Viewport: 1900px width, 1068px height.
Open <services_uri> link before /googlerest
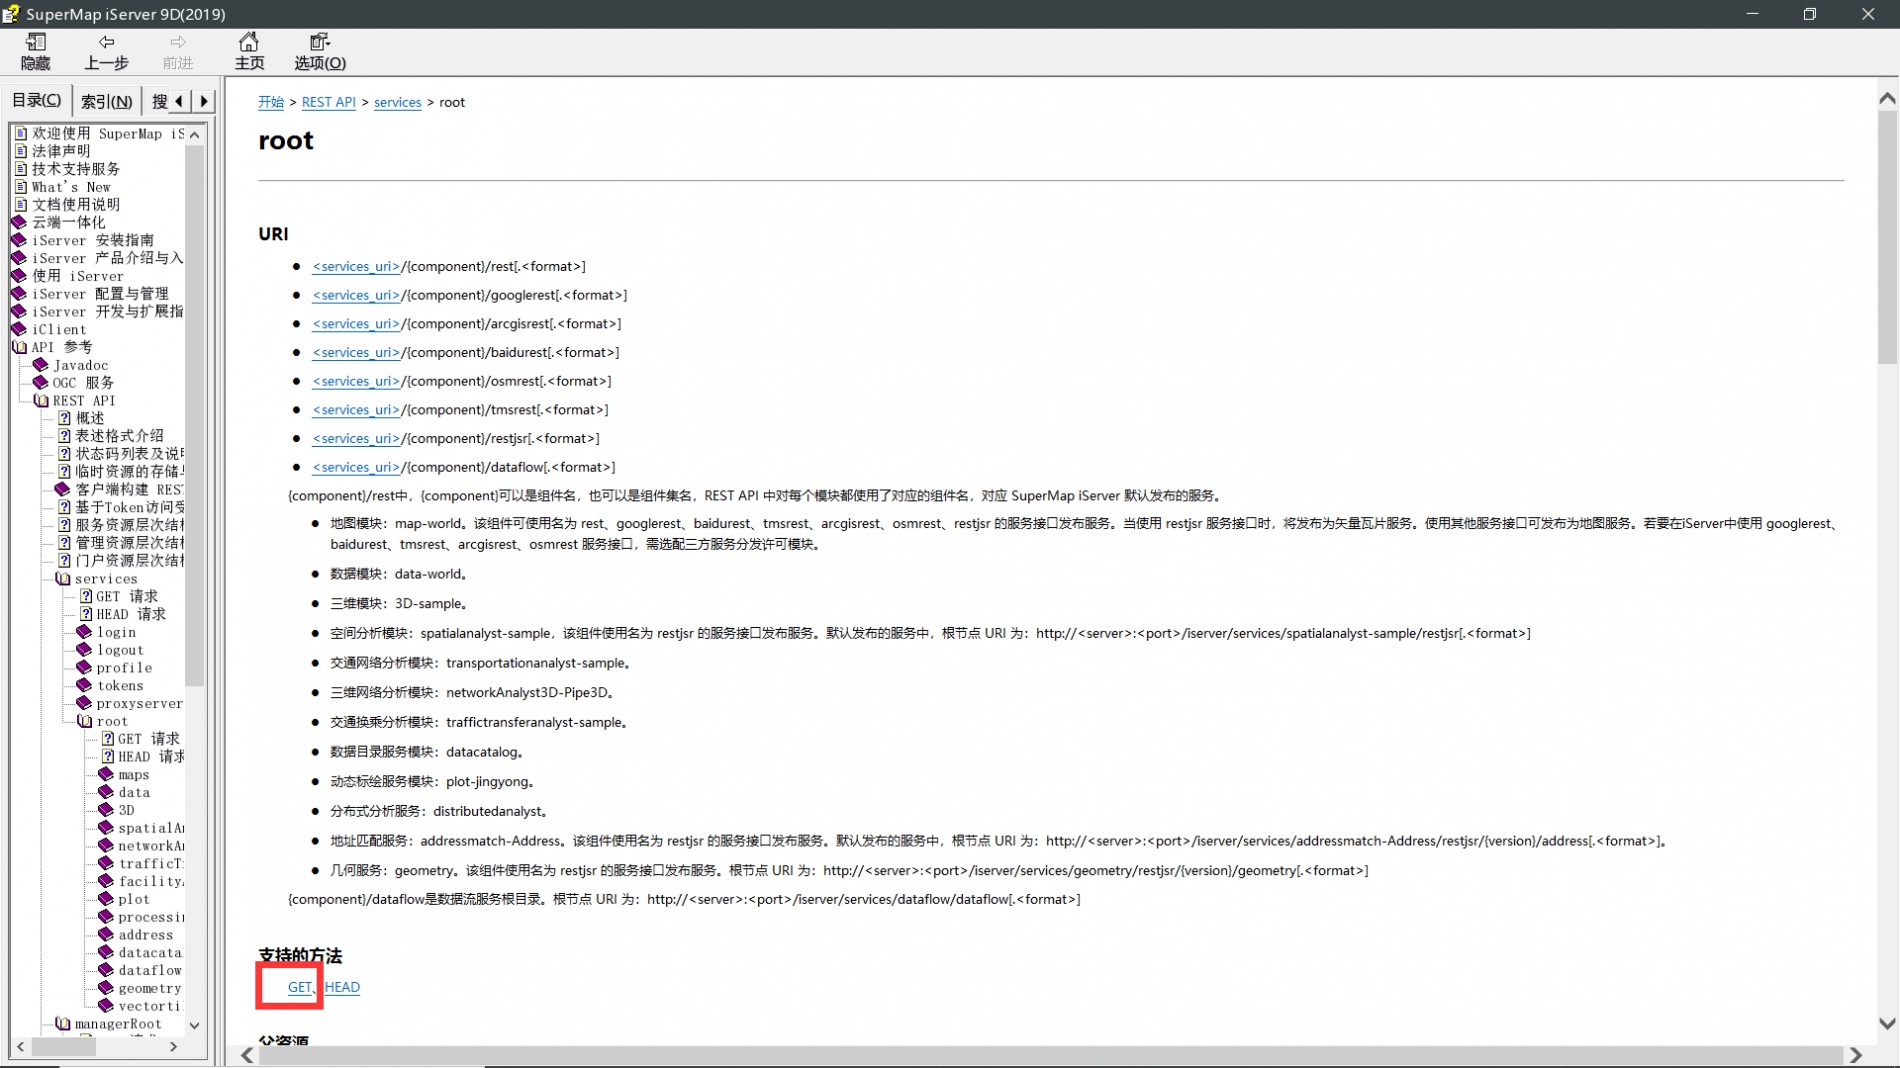(356, 295)
